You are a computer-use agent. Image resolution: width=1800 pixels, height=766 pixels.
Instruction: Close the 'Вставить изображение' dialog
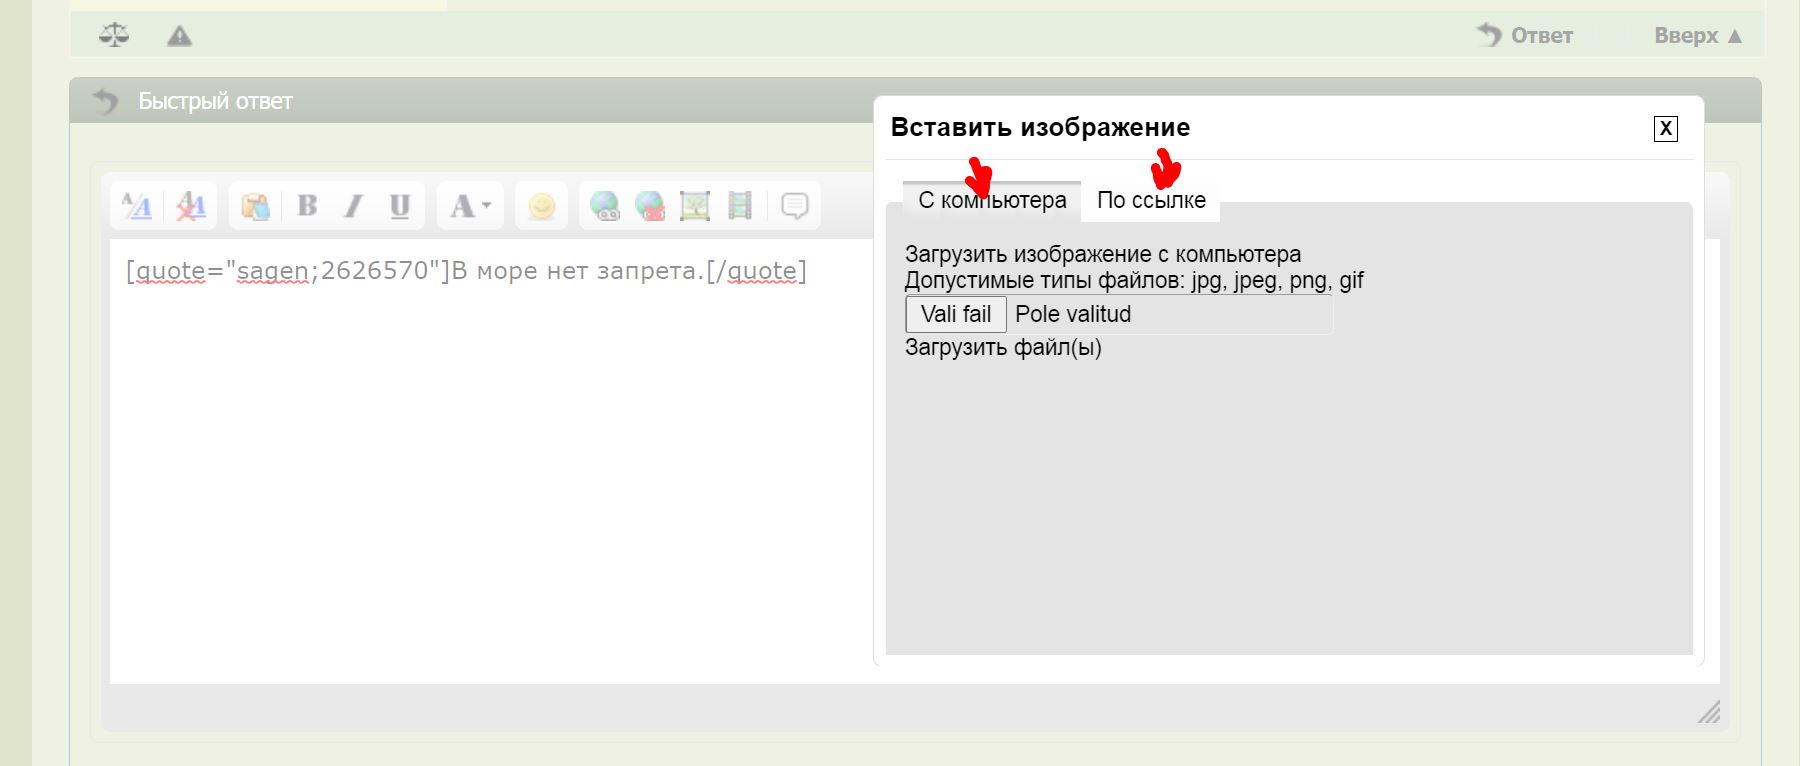(1665, 129)
